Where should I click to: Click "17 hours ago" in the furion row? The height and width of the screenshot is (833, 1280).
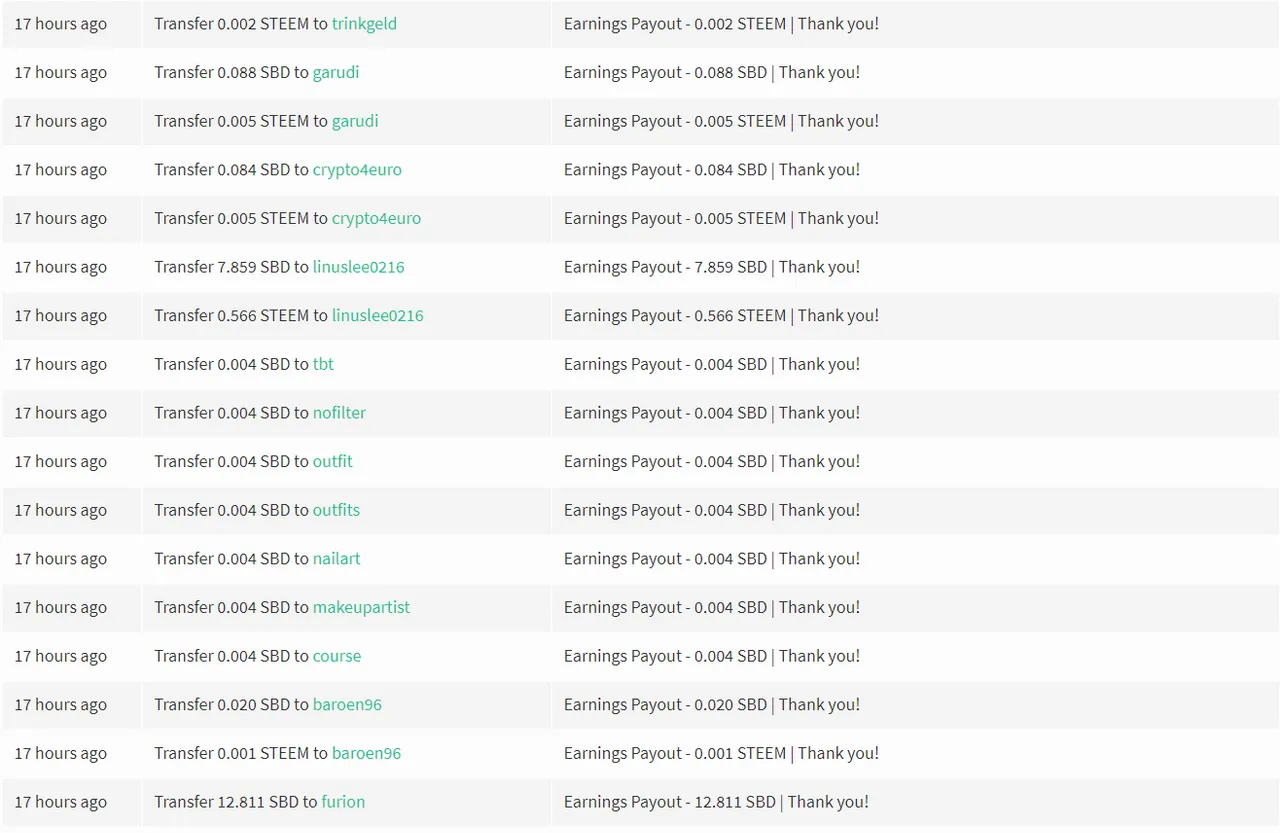point(60,802)
